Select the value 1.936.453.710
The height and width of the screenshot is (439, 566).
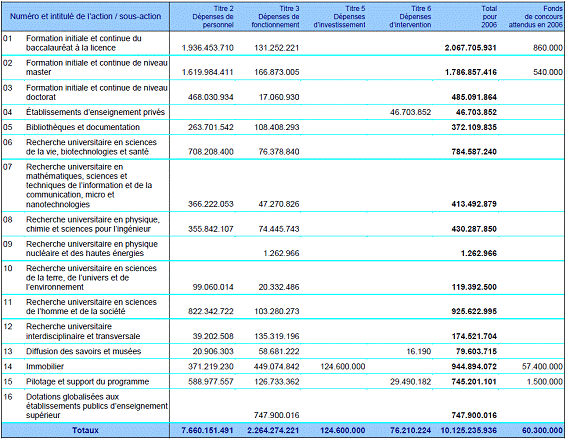(208, 48)
